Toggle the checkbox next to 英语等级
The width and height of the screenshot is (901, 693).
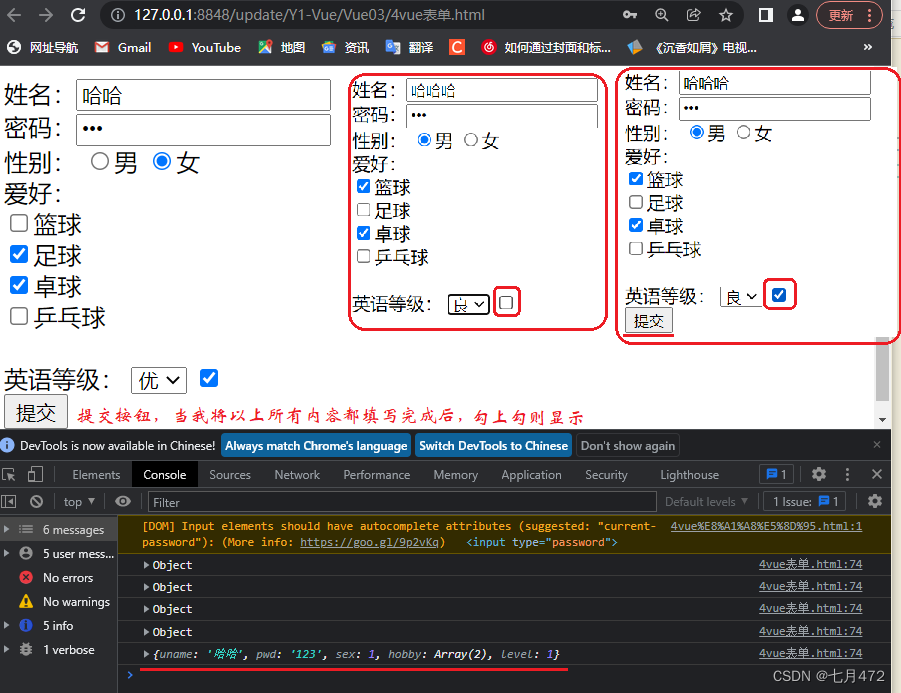tap(209, 377)
